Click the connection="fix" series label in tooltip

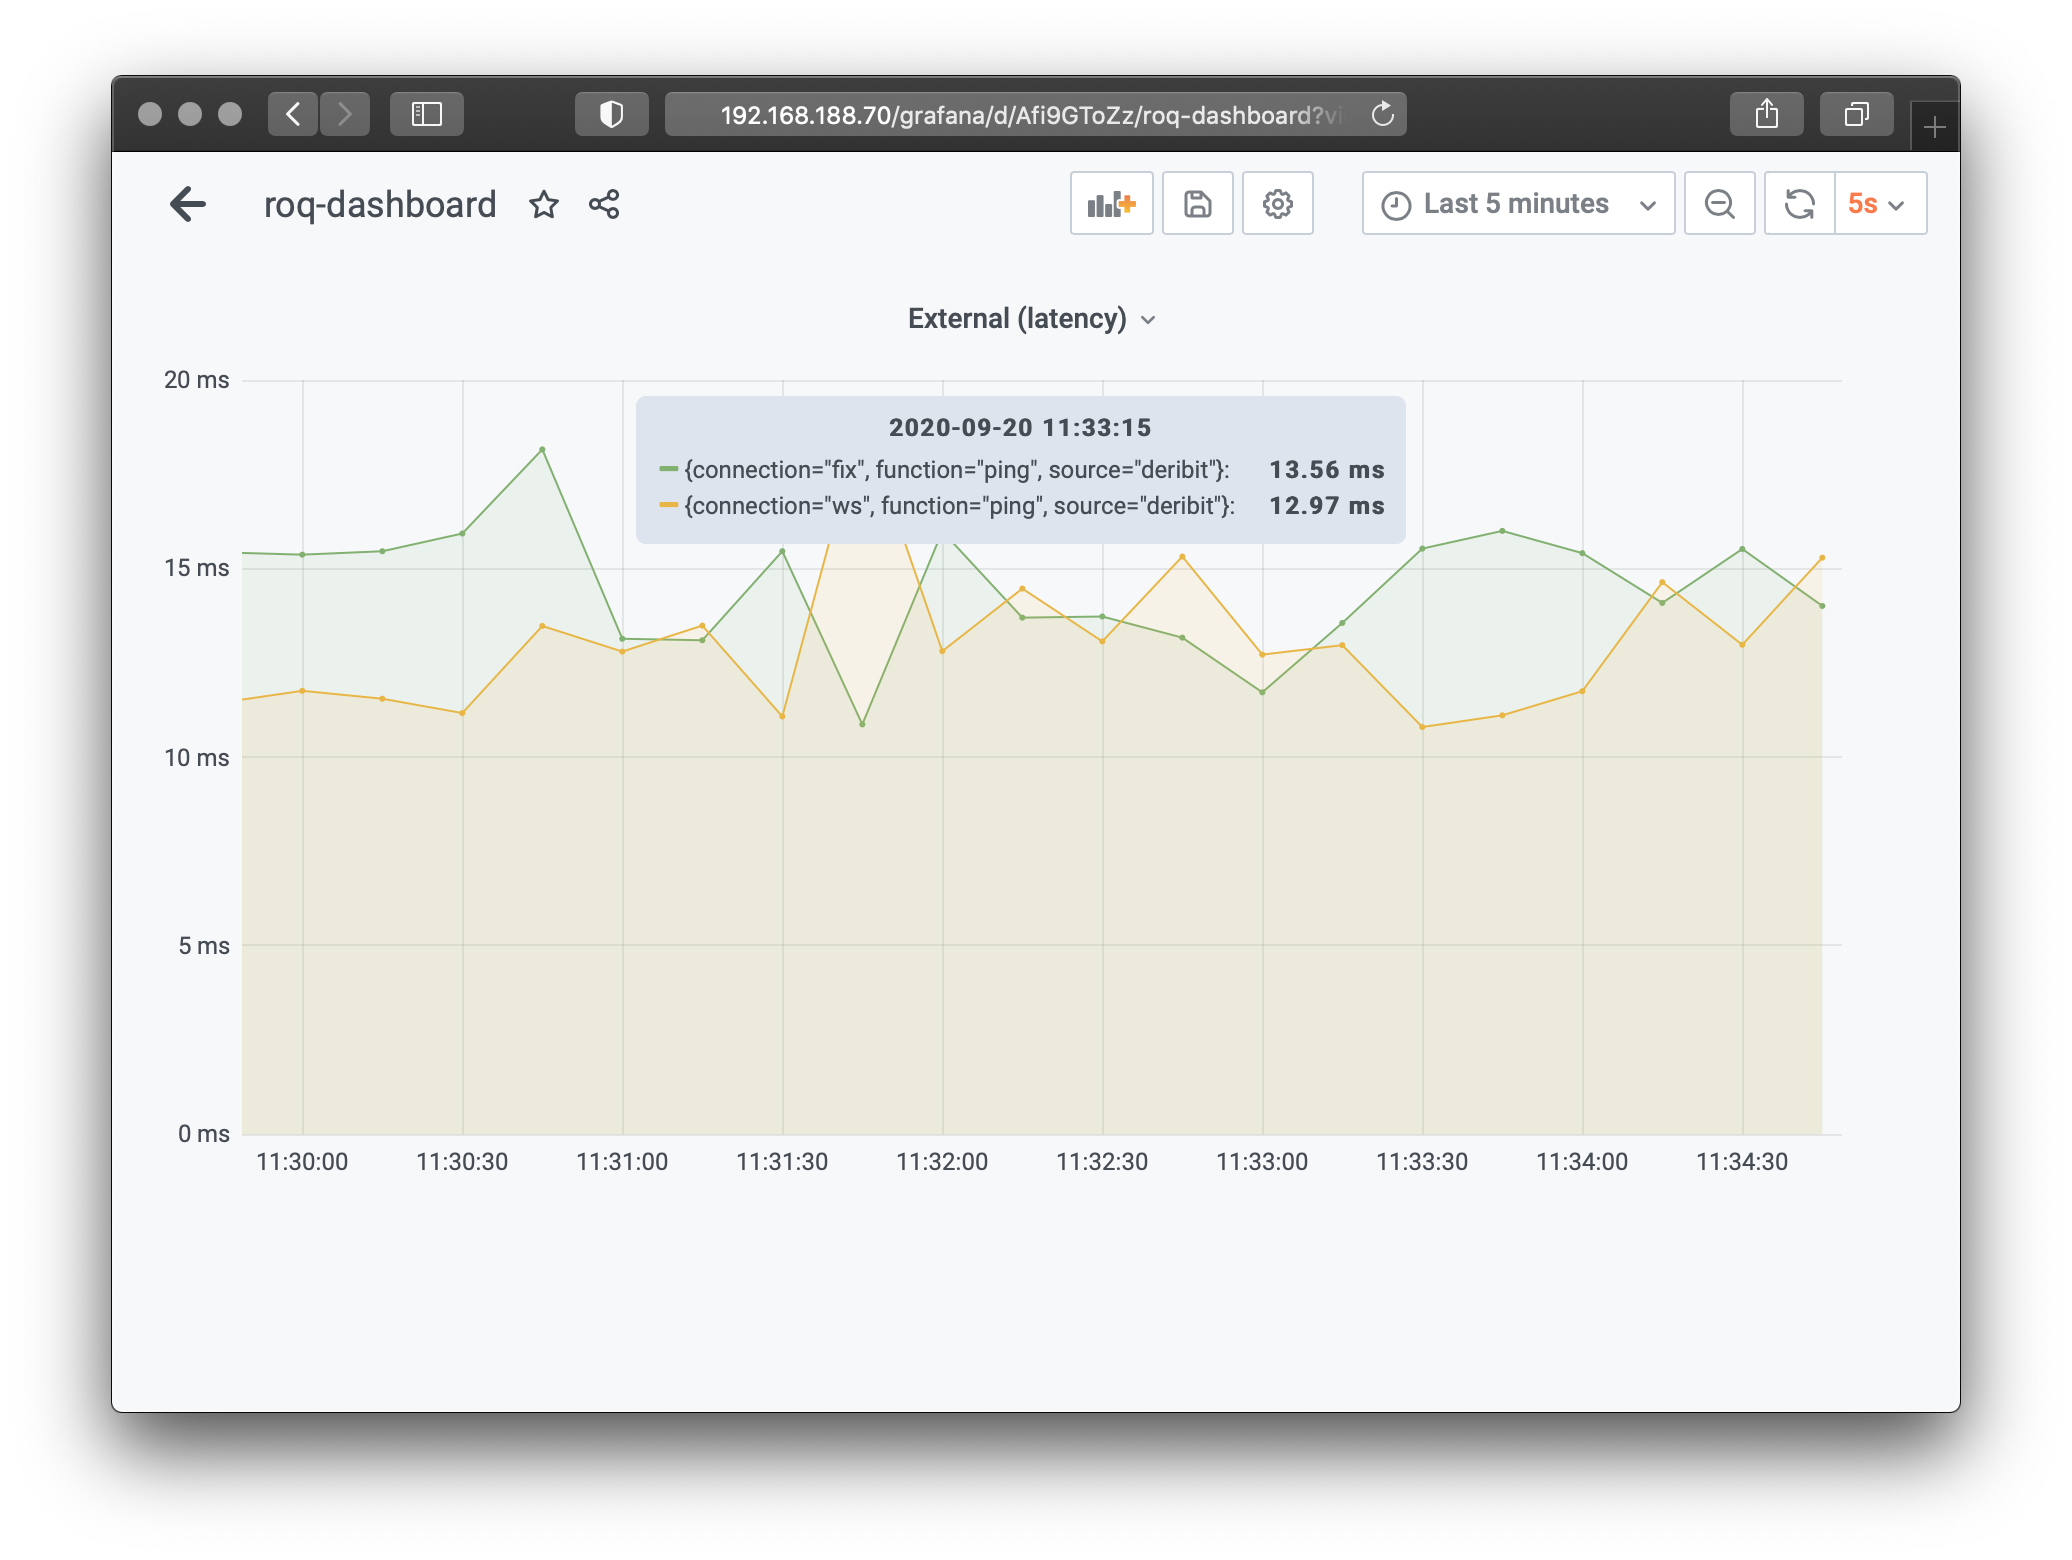(x=957, y=470)
